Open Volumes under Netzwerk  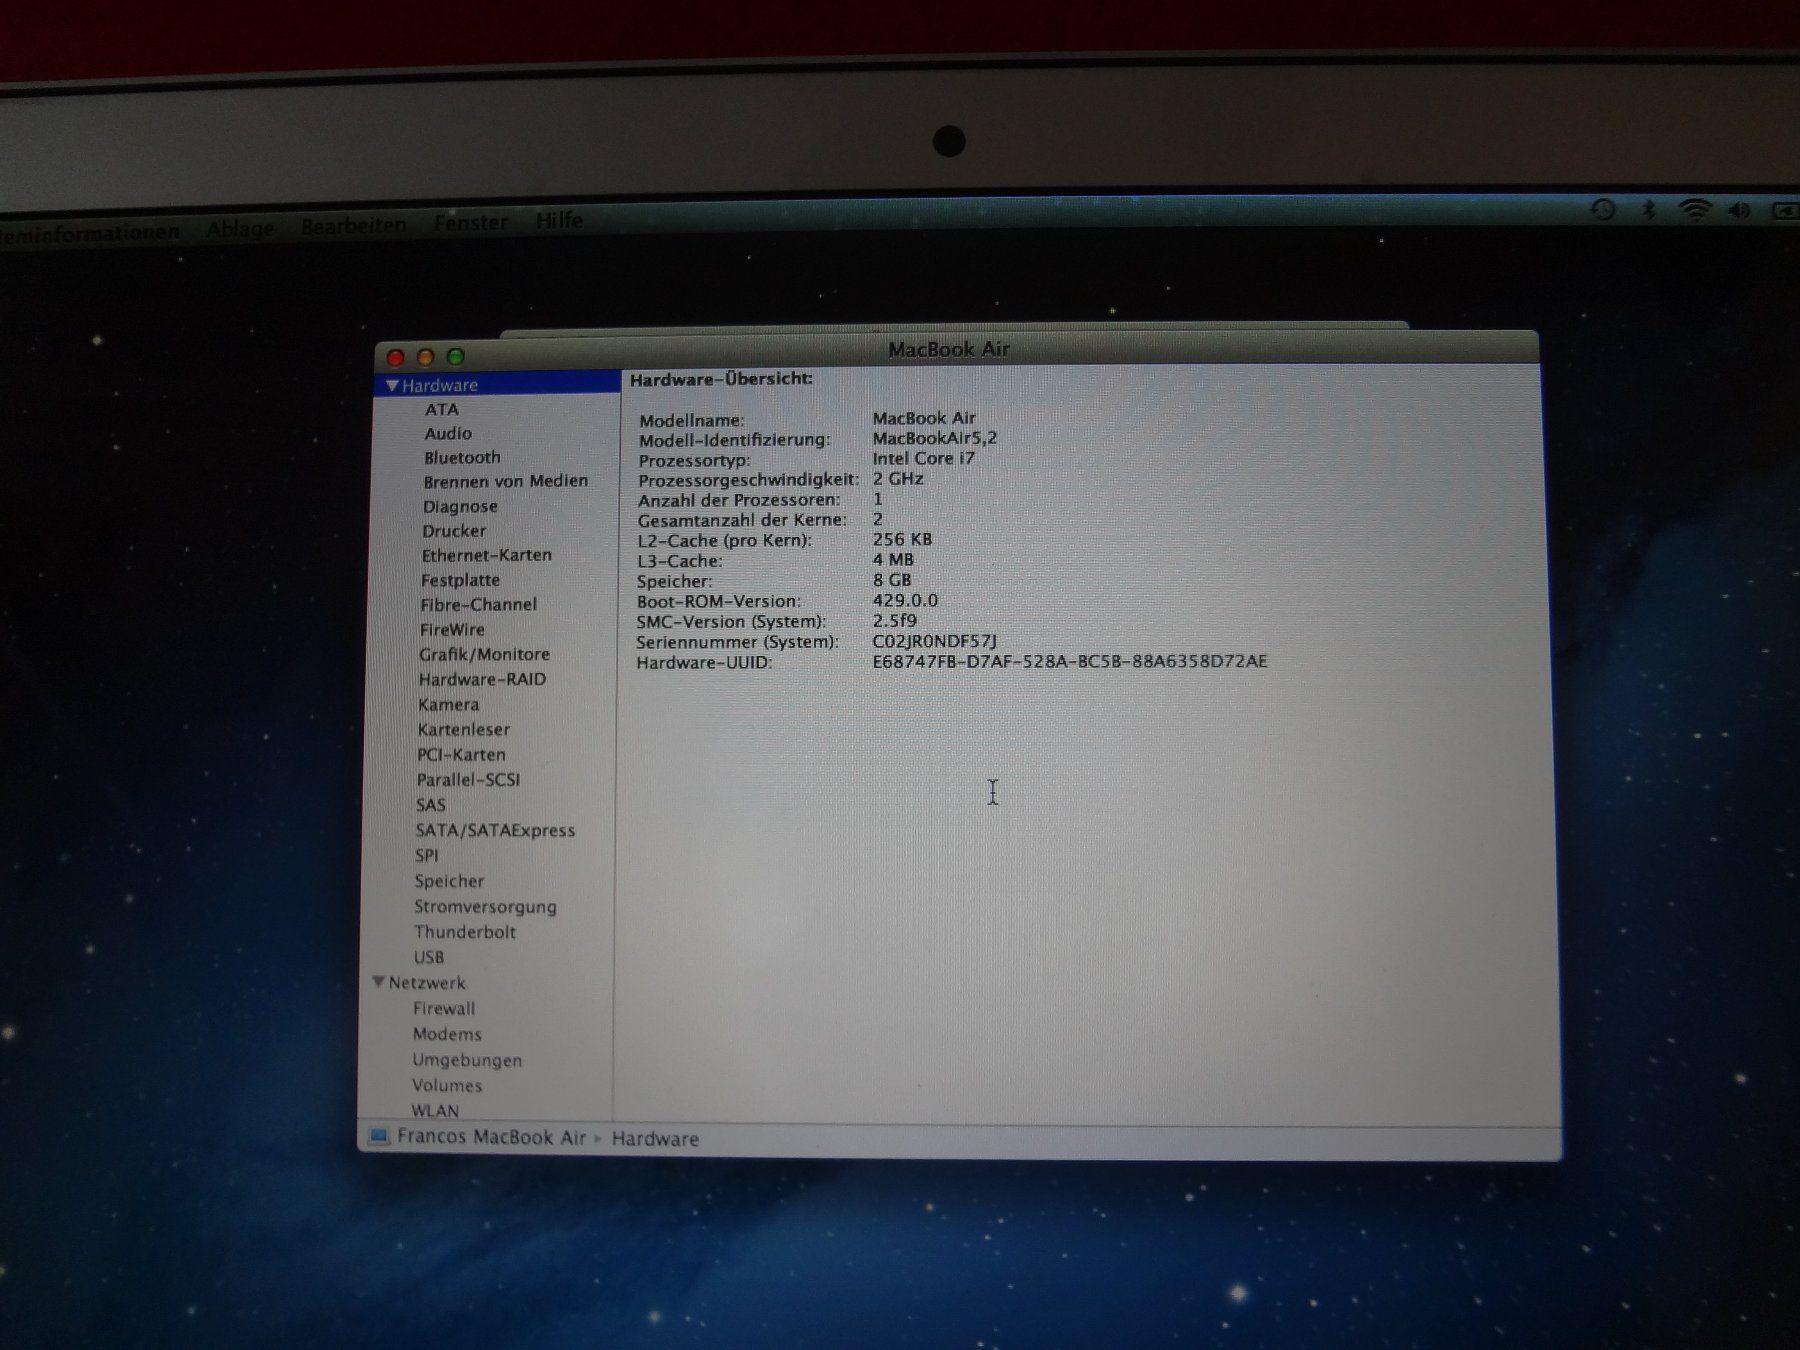[x=446, y=1085]
